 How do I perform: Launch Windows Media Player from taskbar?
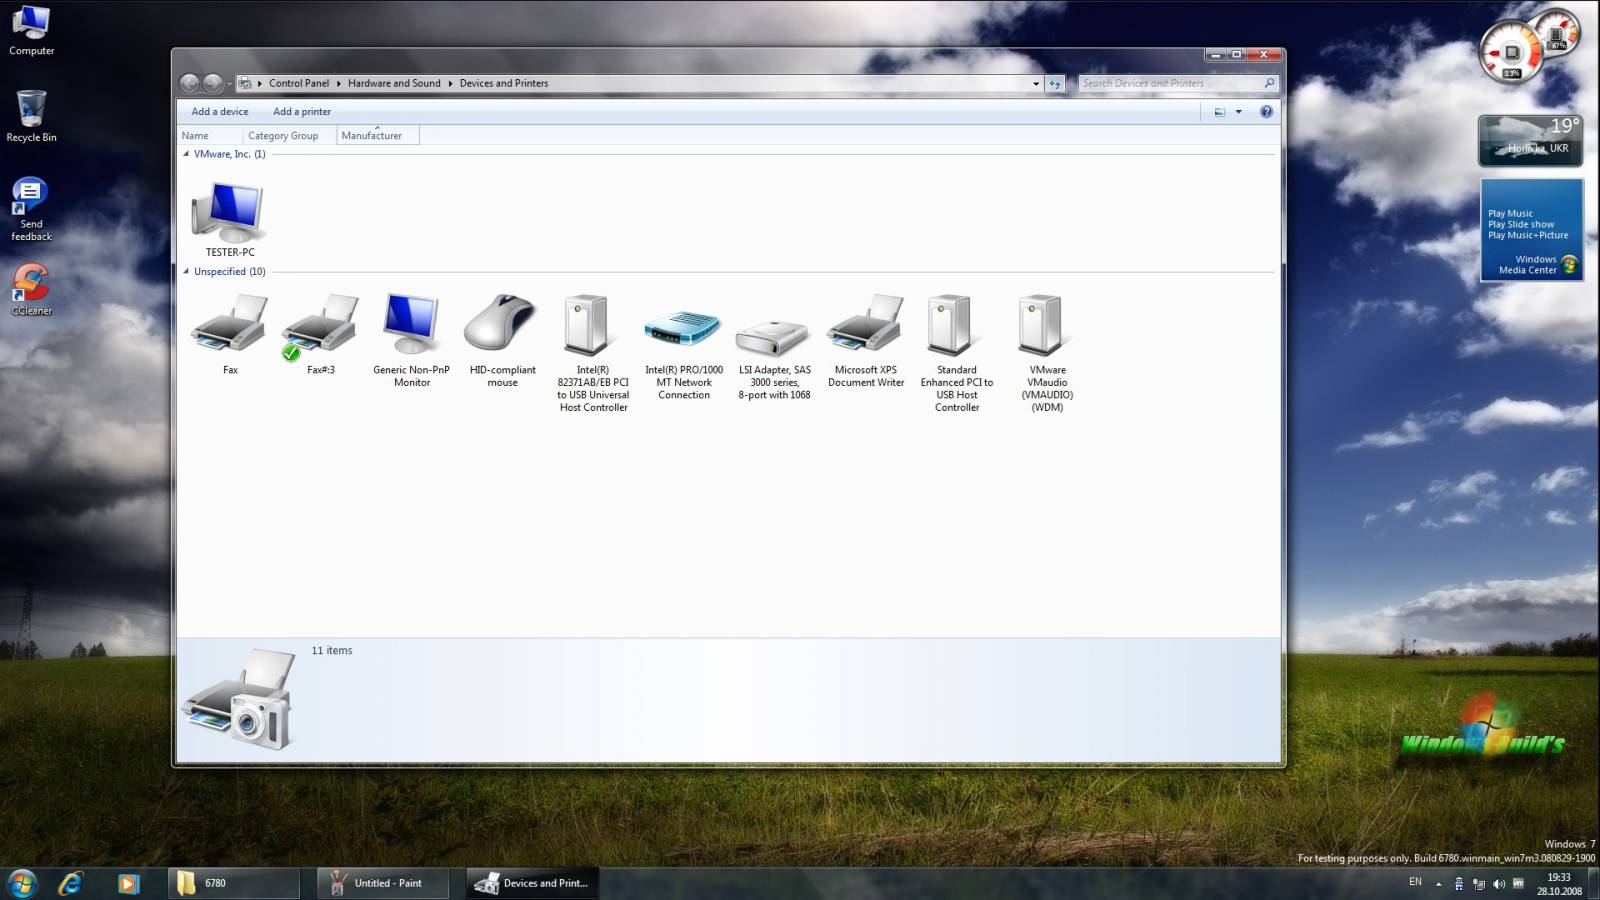point(128,883)
